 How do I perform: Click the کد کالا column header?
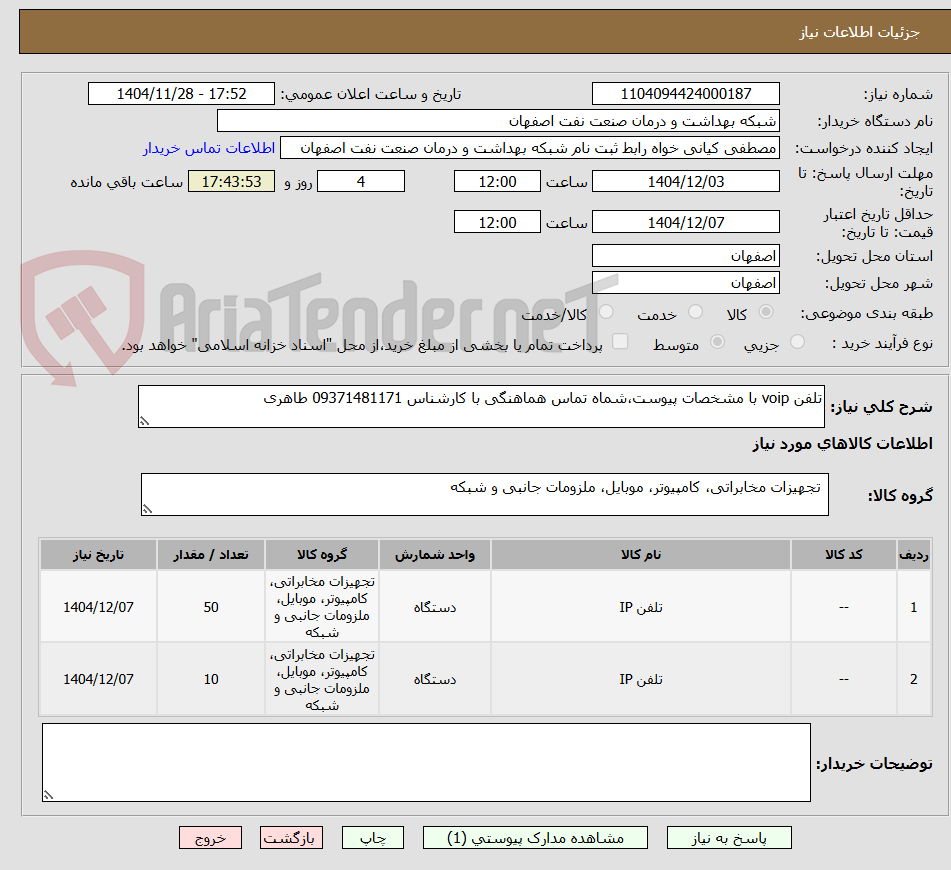point(844,555)
